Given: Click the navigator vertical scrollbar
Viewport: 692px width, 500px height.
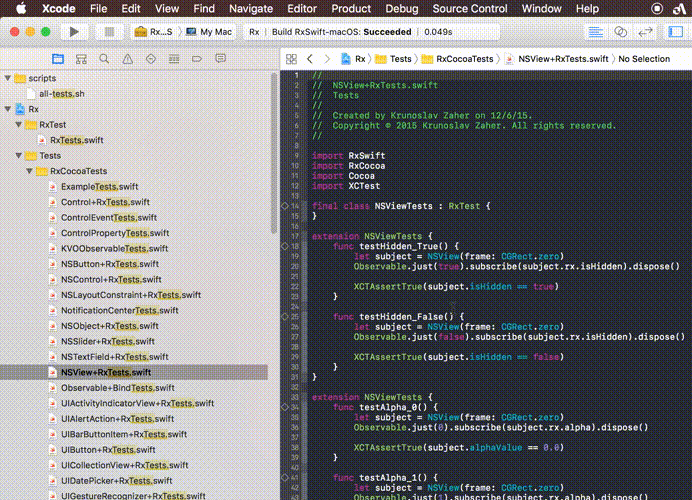Looking at the screenshot, I should [x=274, y=153].
